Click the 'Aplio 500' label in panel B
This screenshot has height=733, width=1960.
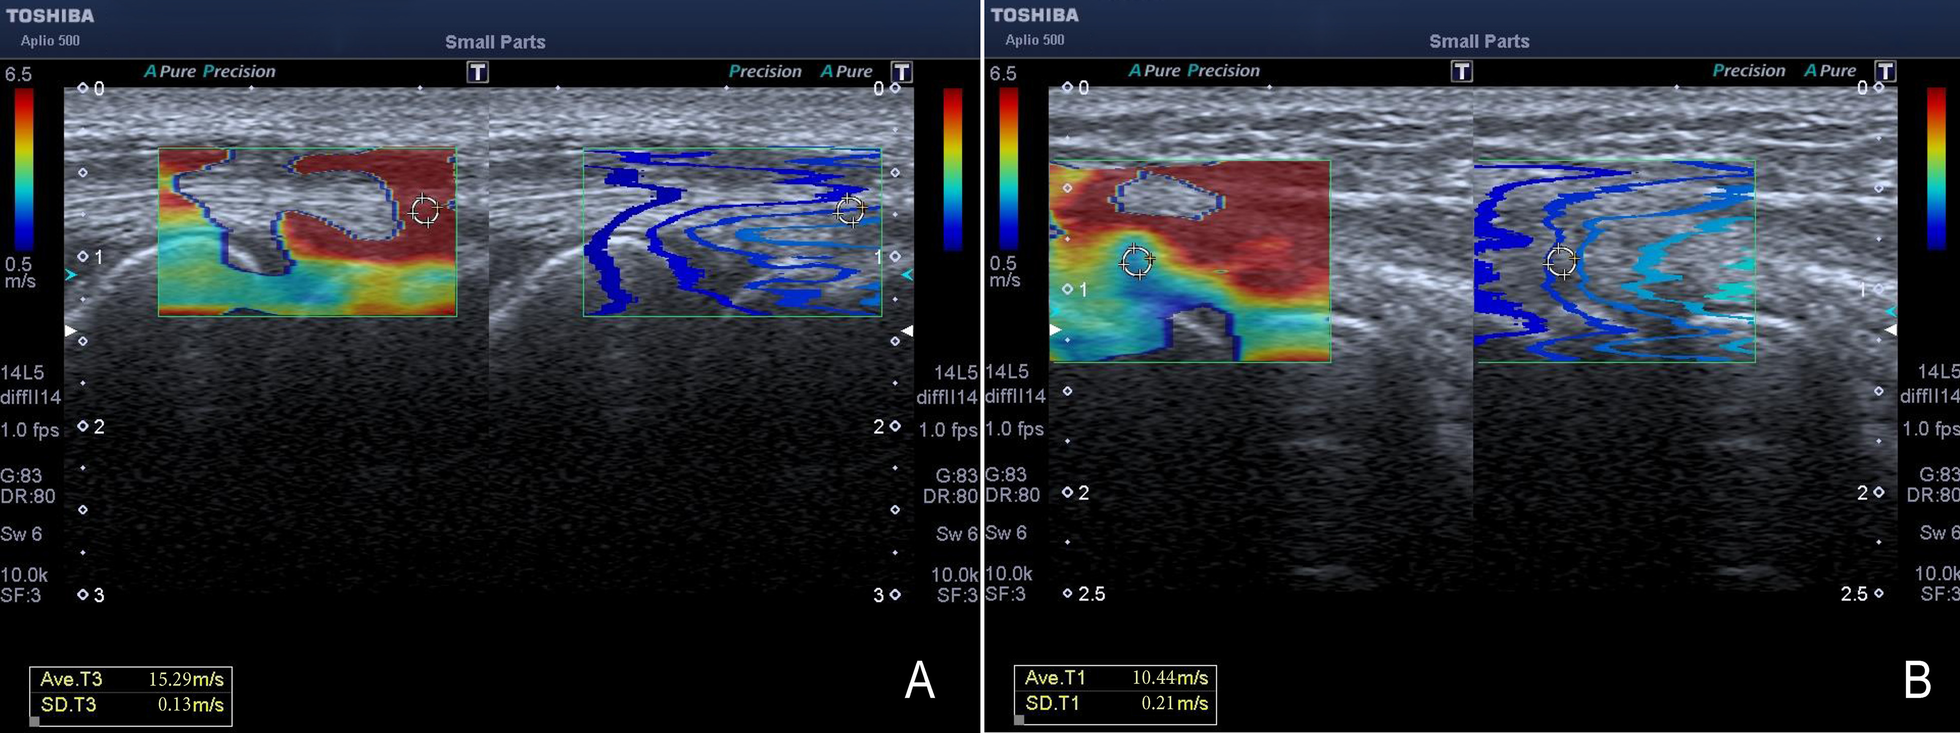click(1035, 40)
